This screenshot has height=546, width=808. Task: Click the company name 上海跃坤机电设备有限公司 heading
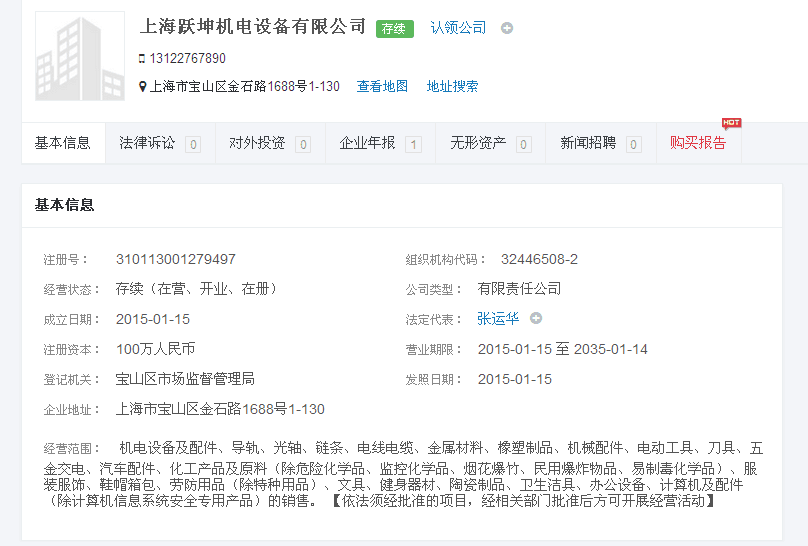click(253, 27)
